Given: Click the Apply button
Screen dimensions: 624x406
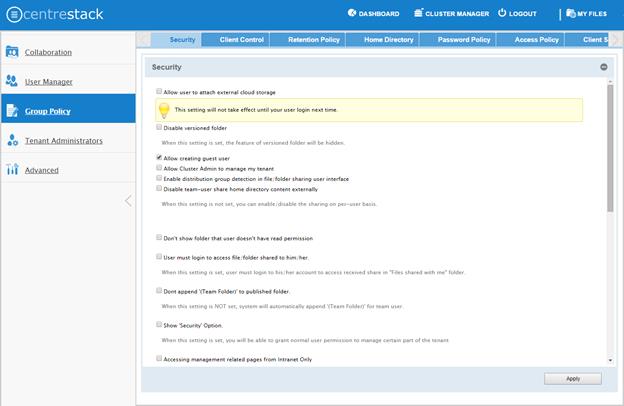Looking at the screenshot, I should pos(573,379).
